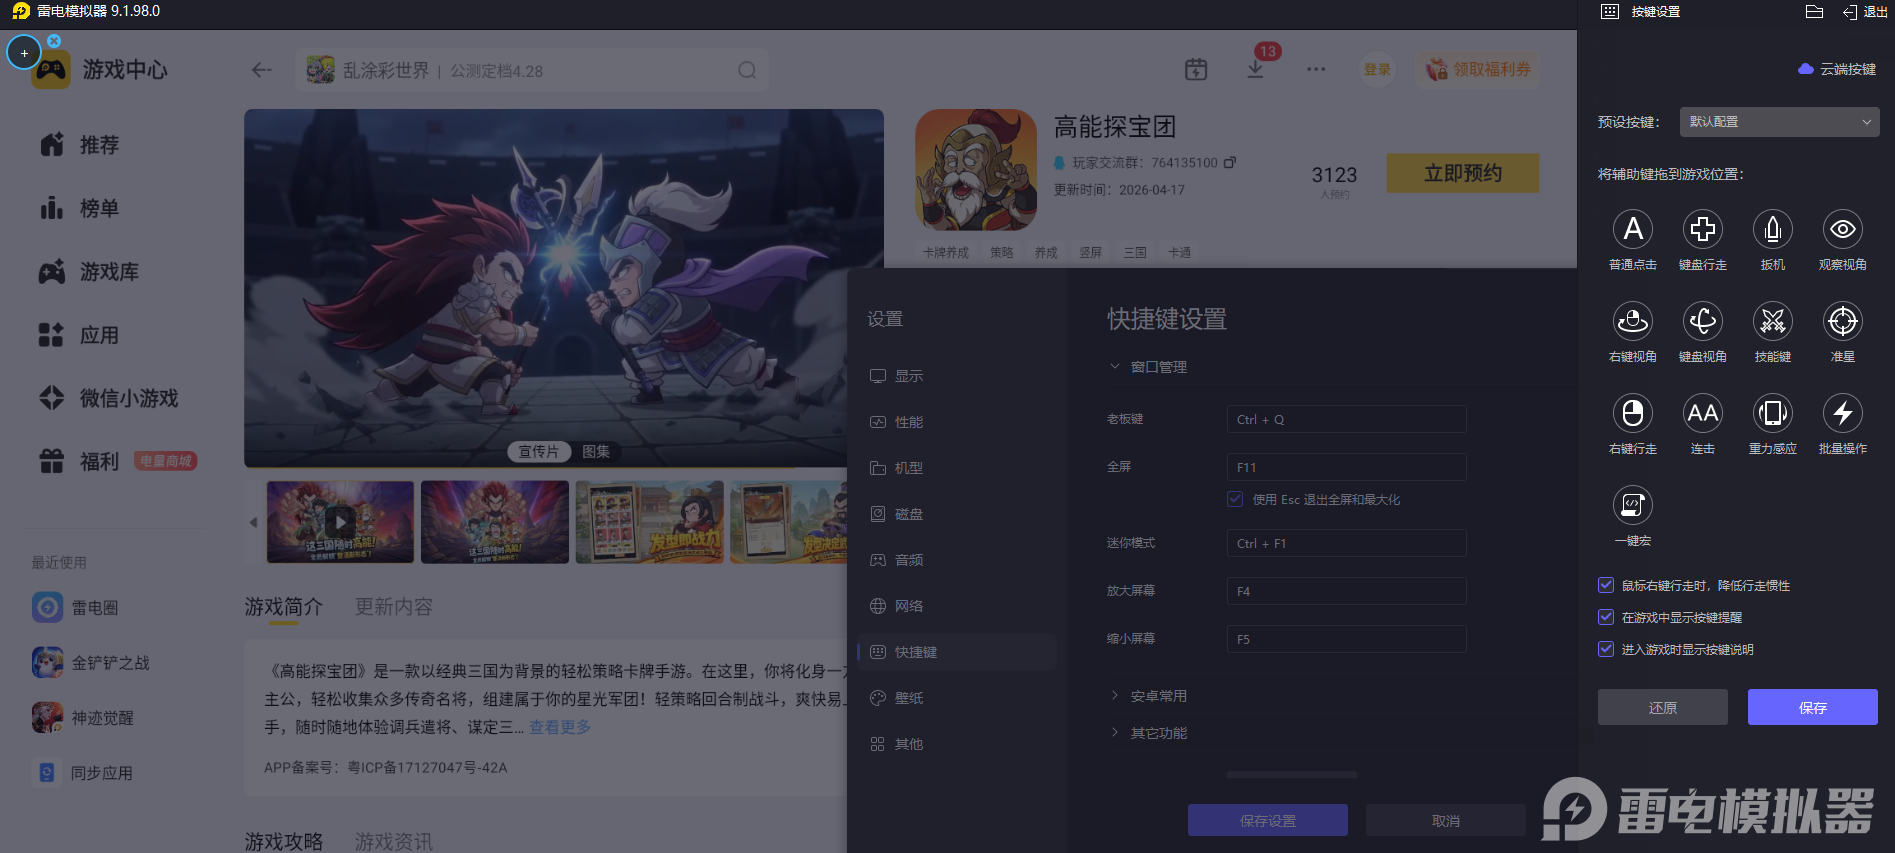Screen dimensions: 1895x853
Task: Open the 机型 settings tab
Action: coord(957,468)
